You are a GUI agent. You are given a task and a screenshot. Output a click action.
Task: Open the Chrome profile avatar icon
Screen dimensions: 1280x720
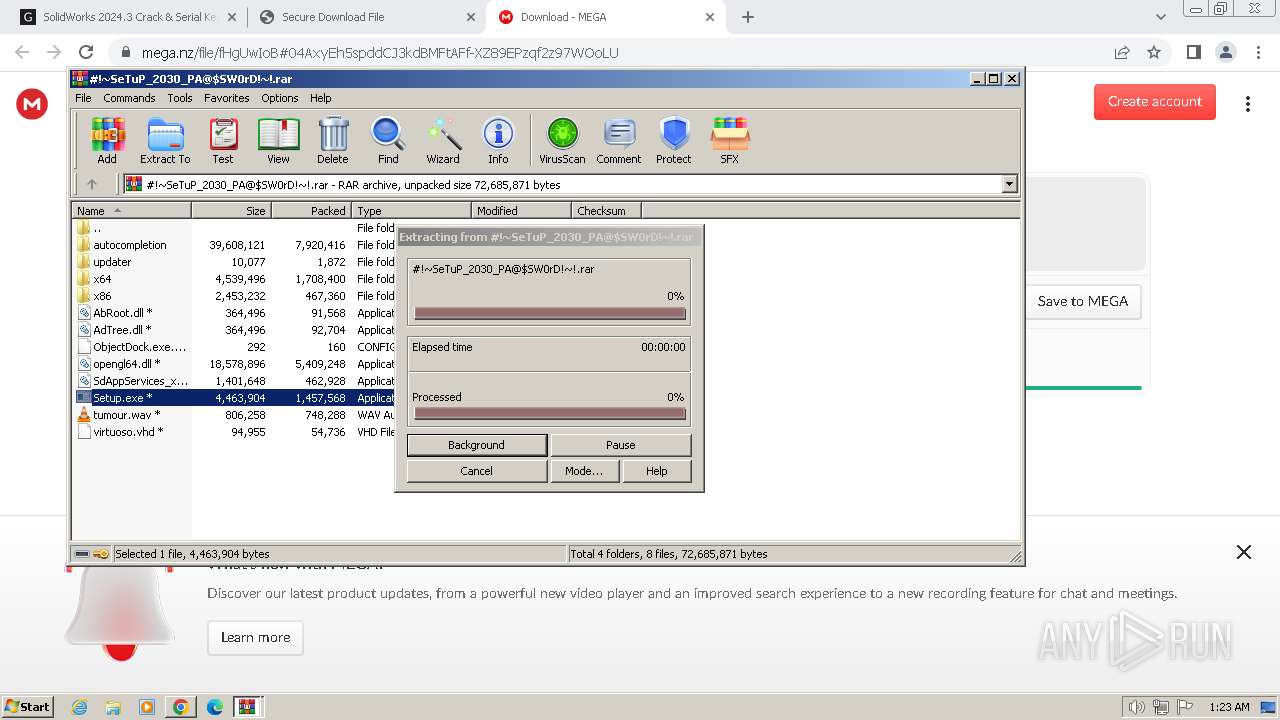pyautogui.click(x=1225, y=52)
